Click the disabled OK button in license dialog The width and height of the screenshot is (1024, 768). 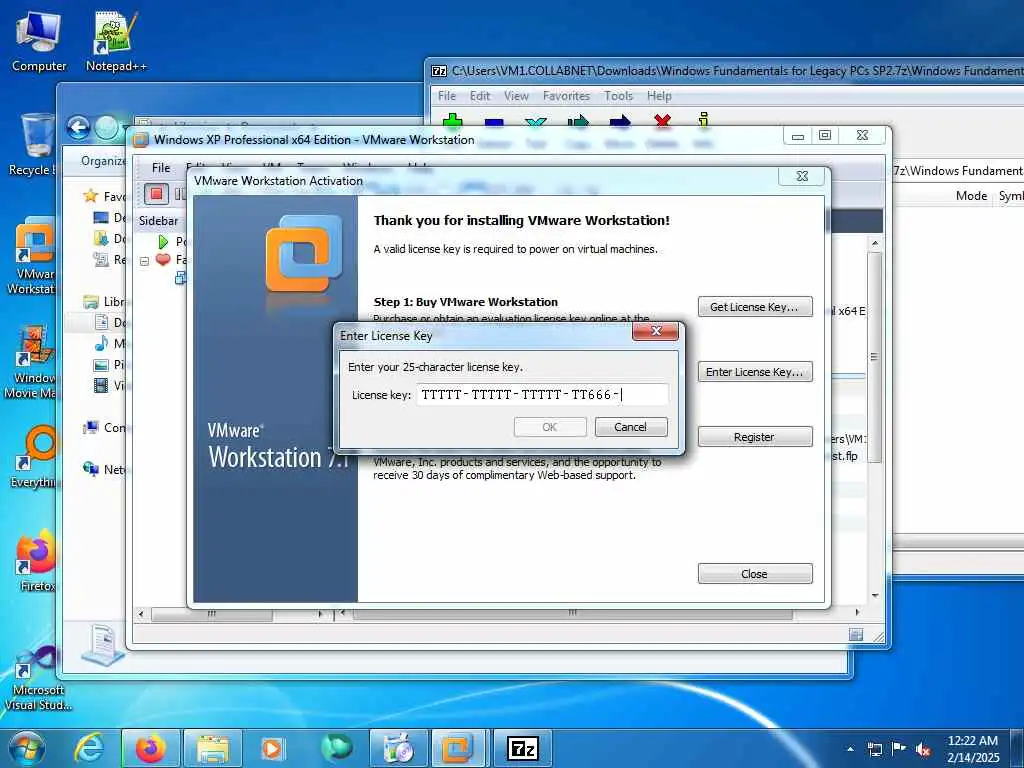pos(550,427)
